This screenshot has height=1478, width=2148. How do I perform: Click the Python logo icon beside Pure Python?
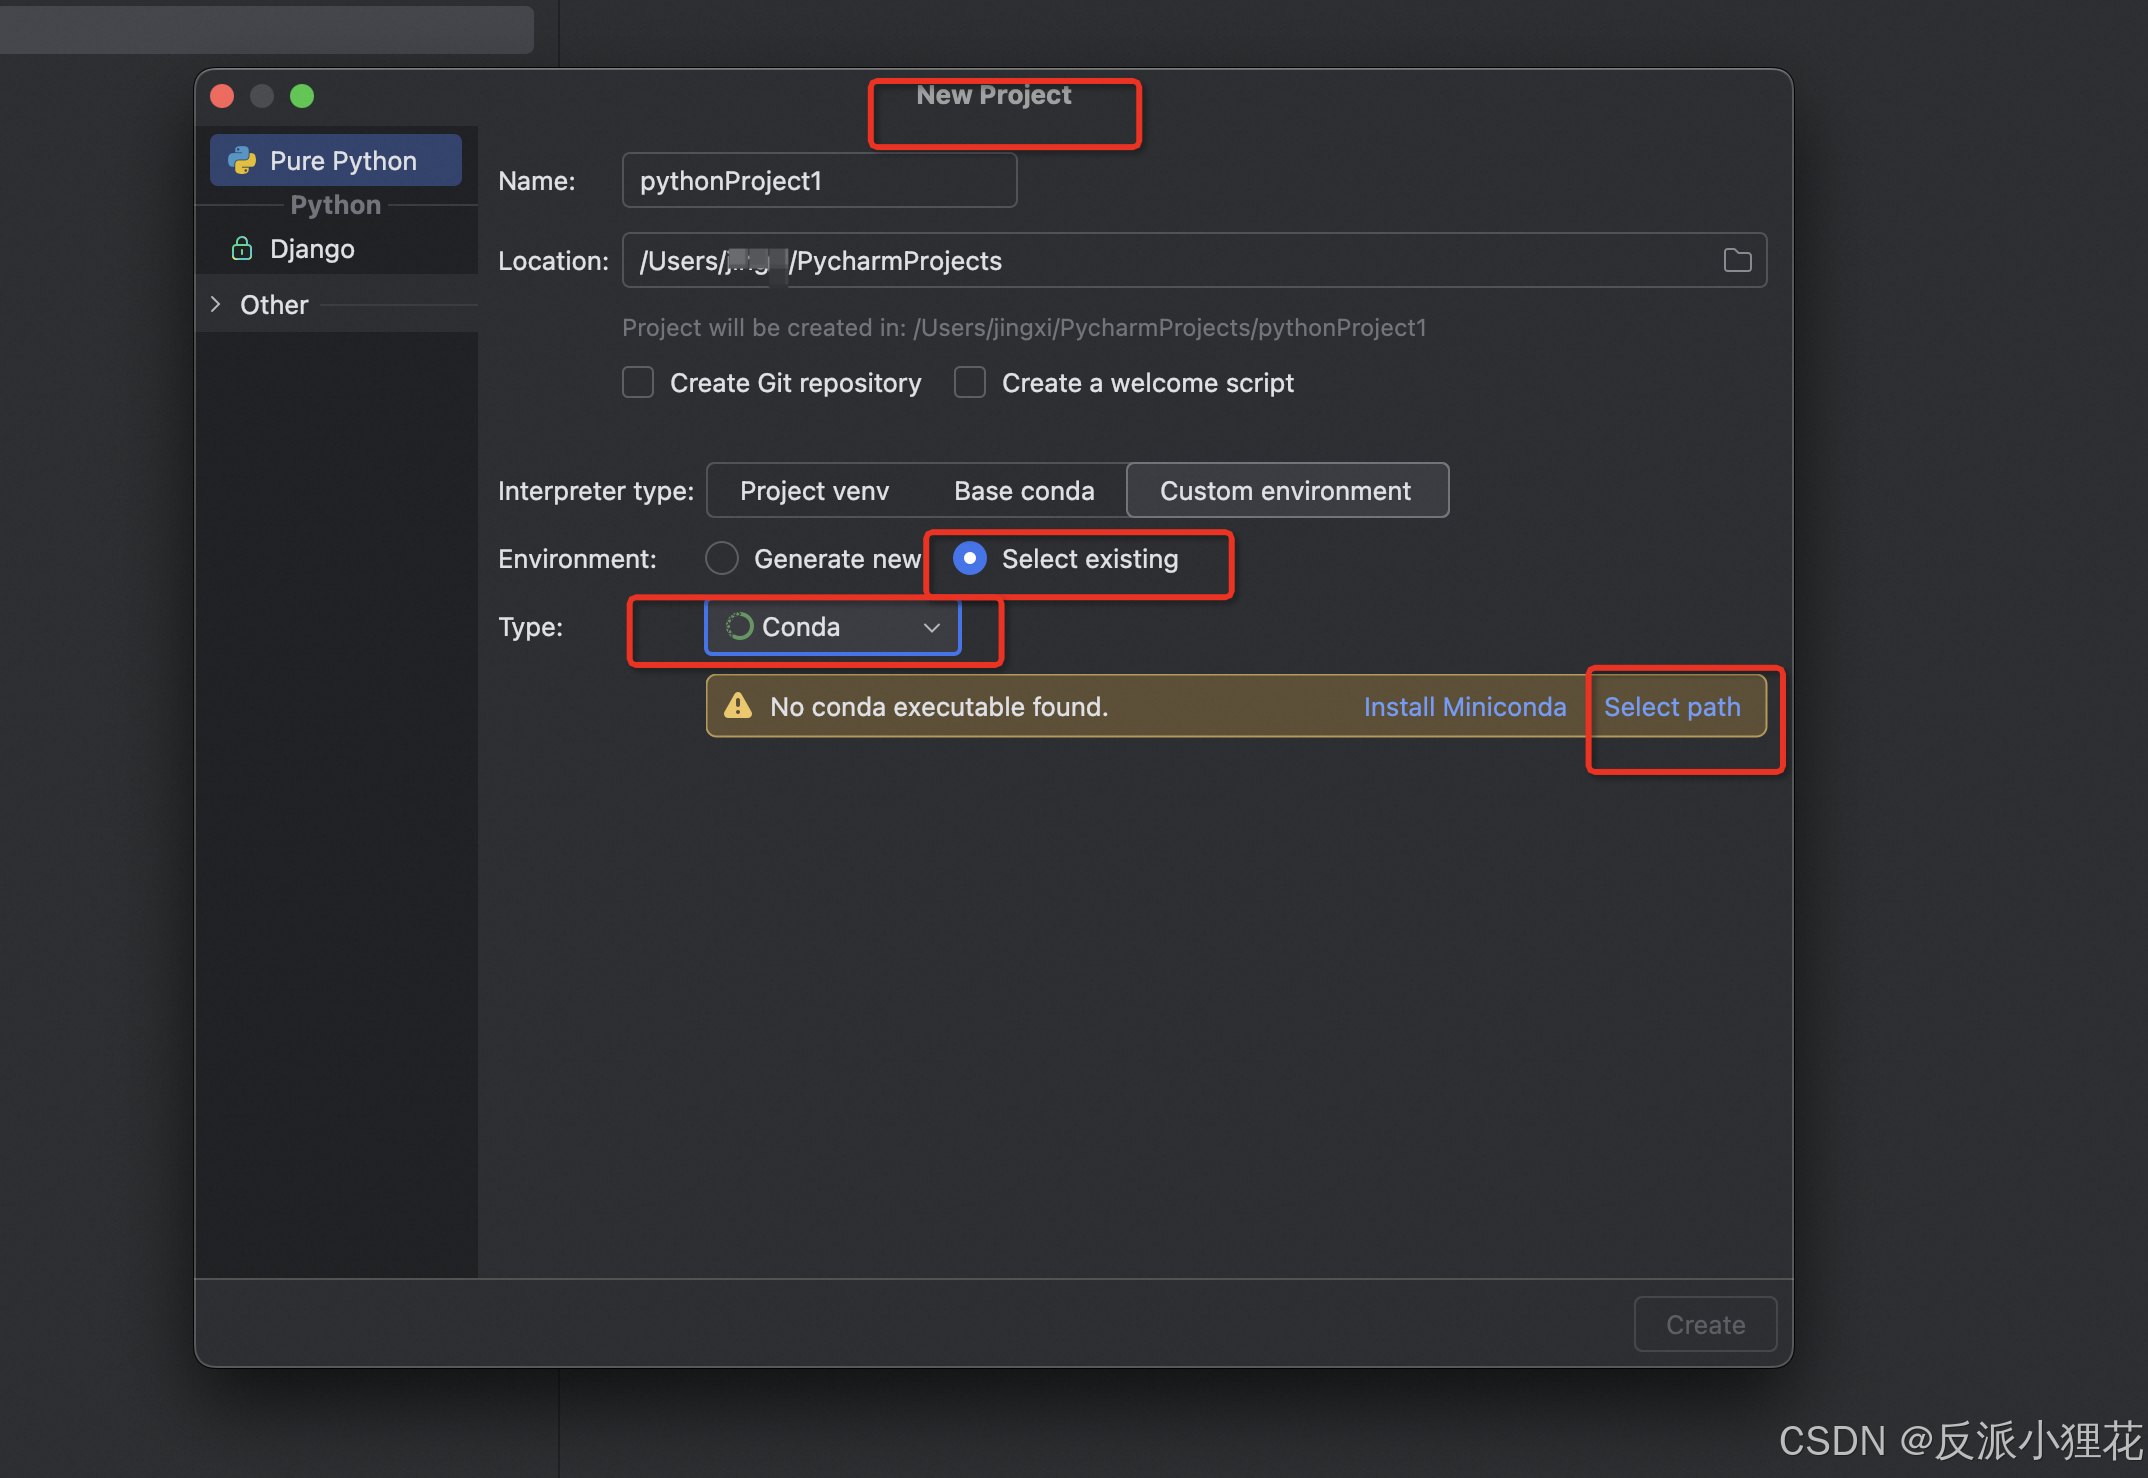[242, 161]
